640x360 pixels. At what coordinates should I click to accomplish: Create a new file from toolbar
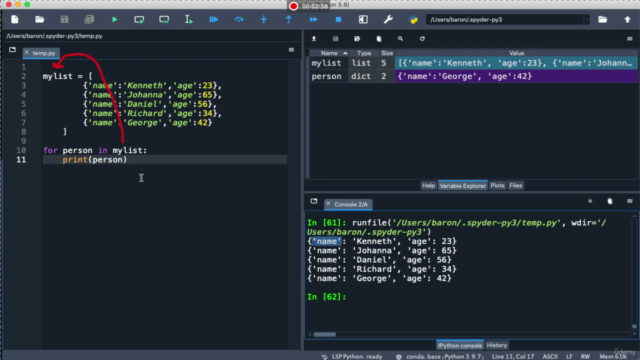click(x=15, y=19)
